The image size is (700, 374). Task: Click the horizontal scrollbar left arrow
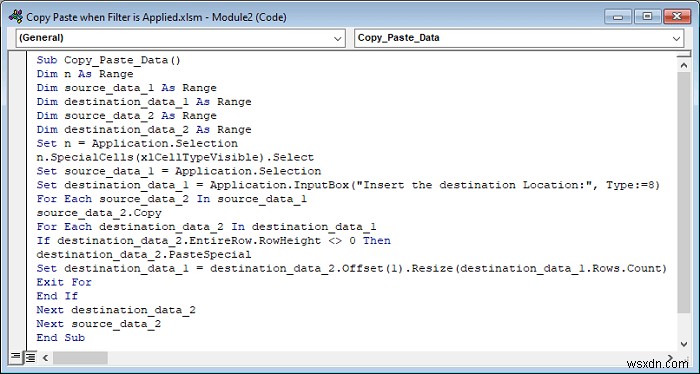tap(45, 357)
